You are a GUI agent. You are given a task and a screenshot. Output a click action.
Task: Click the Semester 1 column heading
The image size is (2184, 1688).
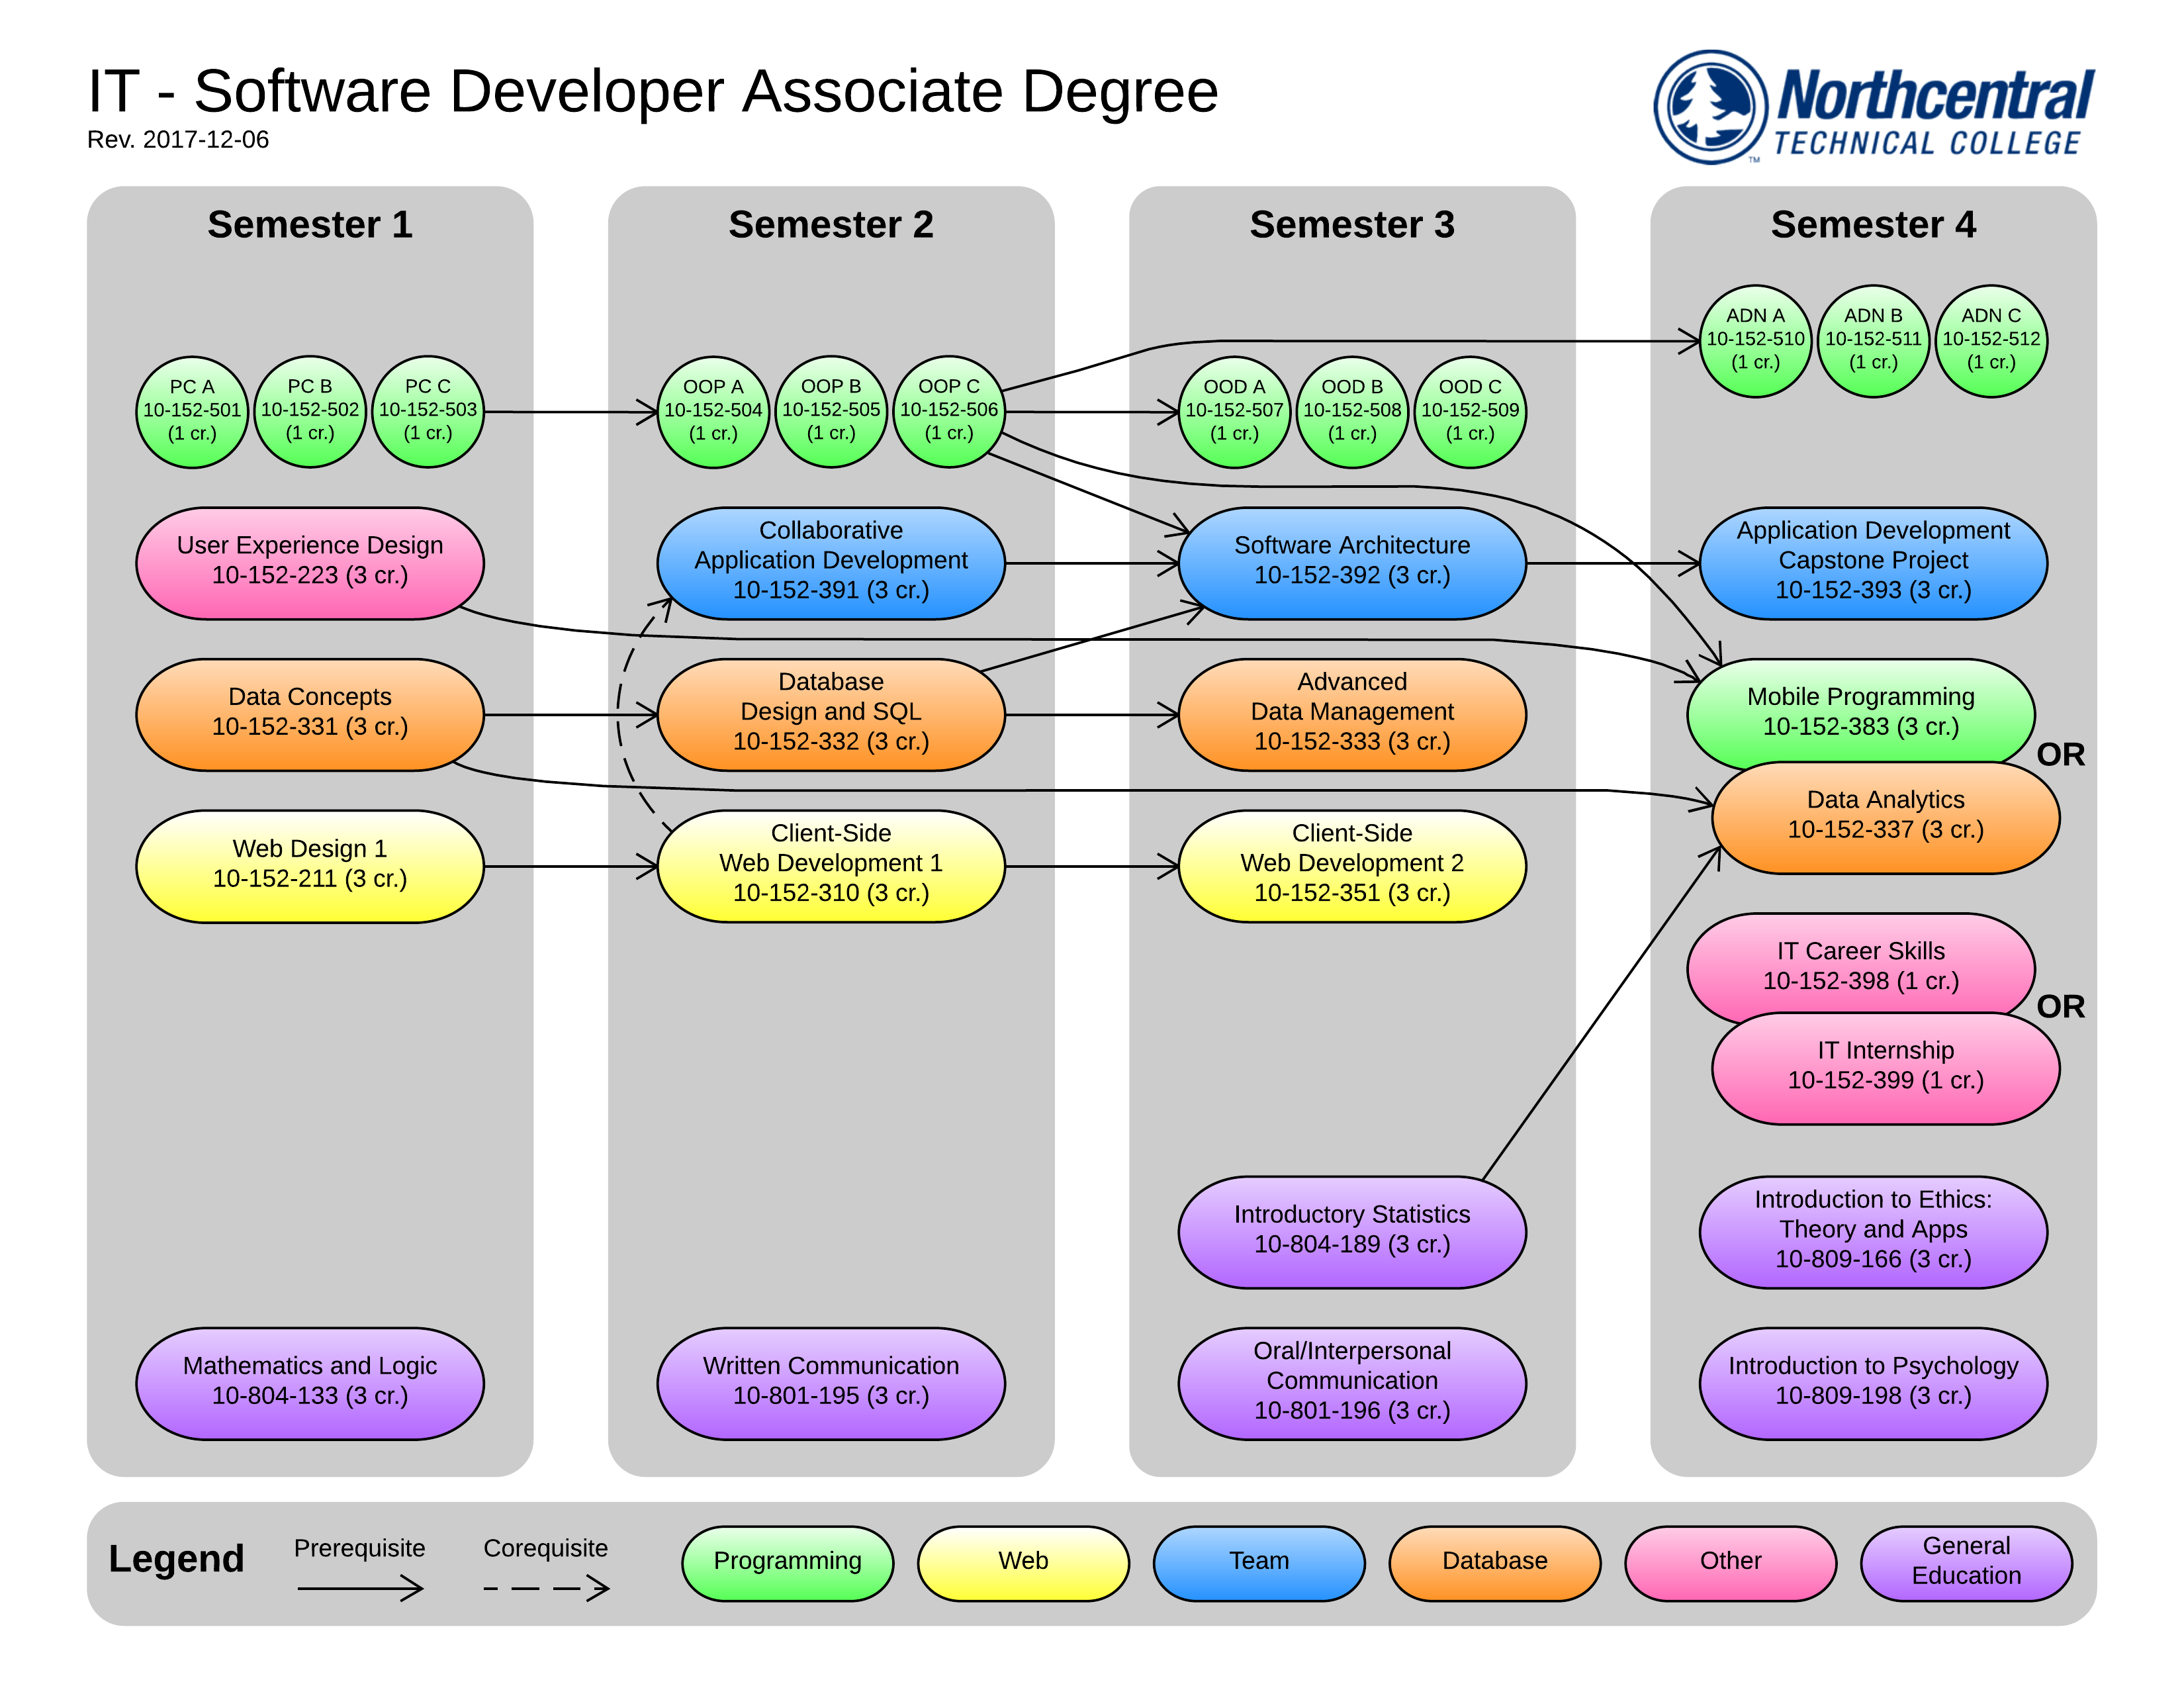pyautogui.click(x=309, y=224)
